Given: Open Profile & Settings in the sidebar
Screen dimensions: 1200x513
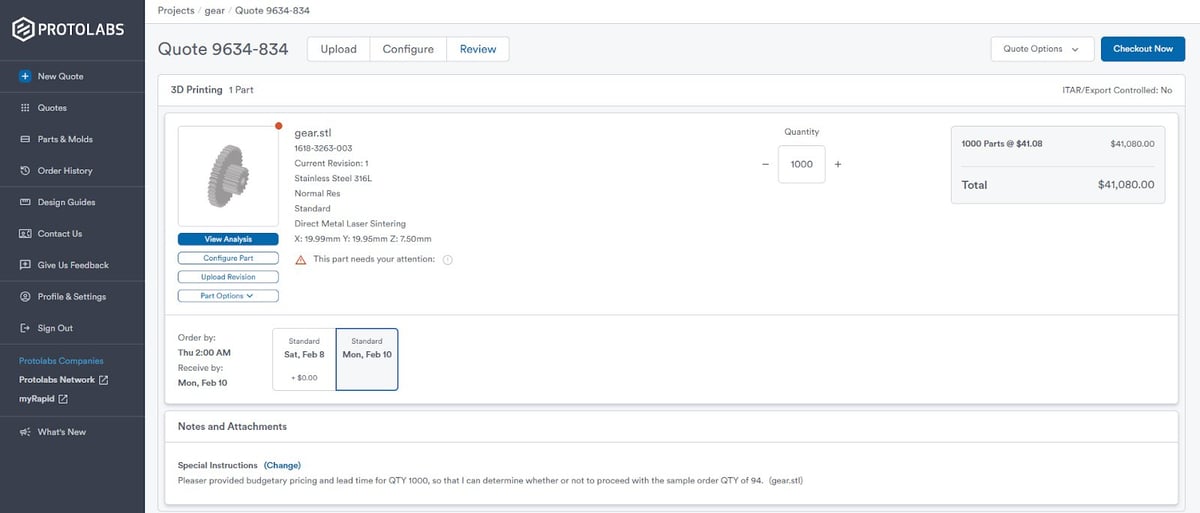Looking at the screenshot, I should click(x=72, y=297).
